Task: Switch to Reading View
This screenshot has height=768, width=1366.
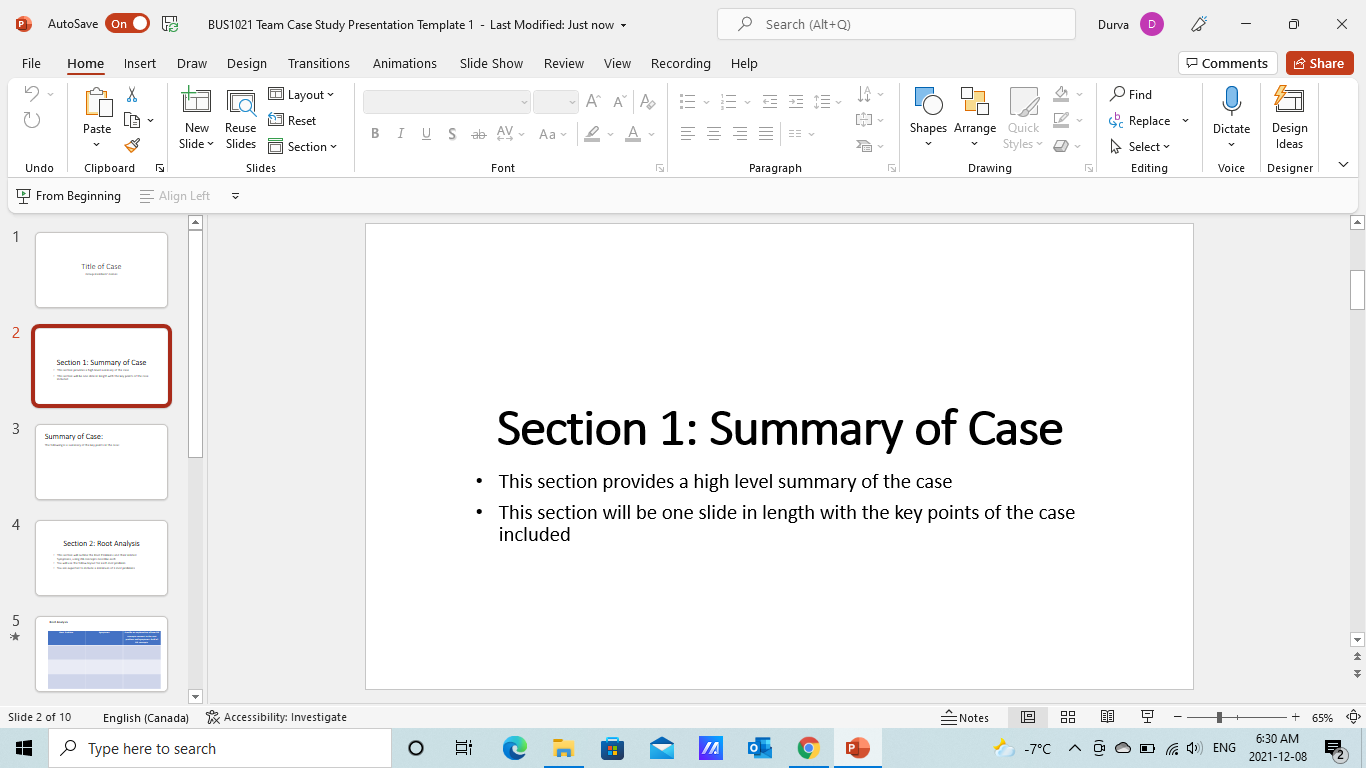Action: click(1108, 717)
